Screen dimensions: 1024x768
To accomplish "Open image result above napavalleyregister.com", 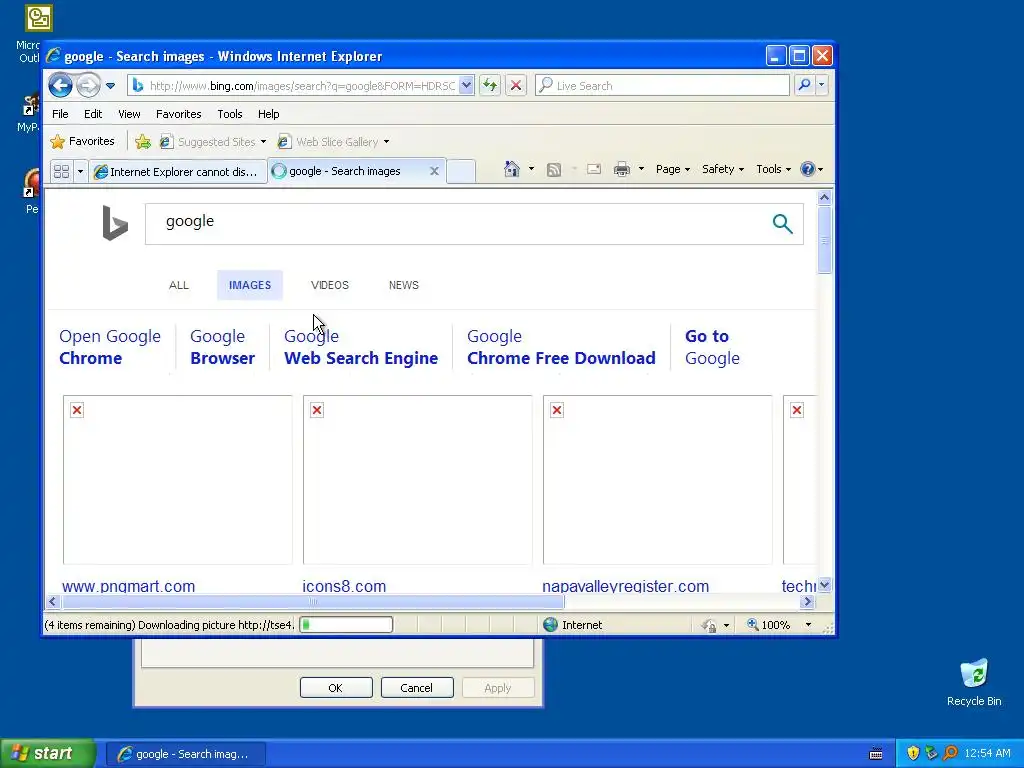I will [x=658, y=479].
